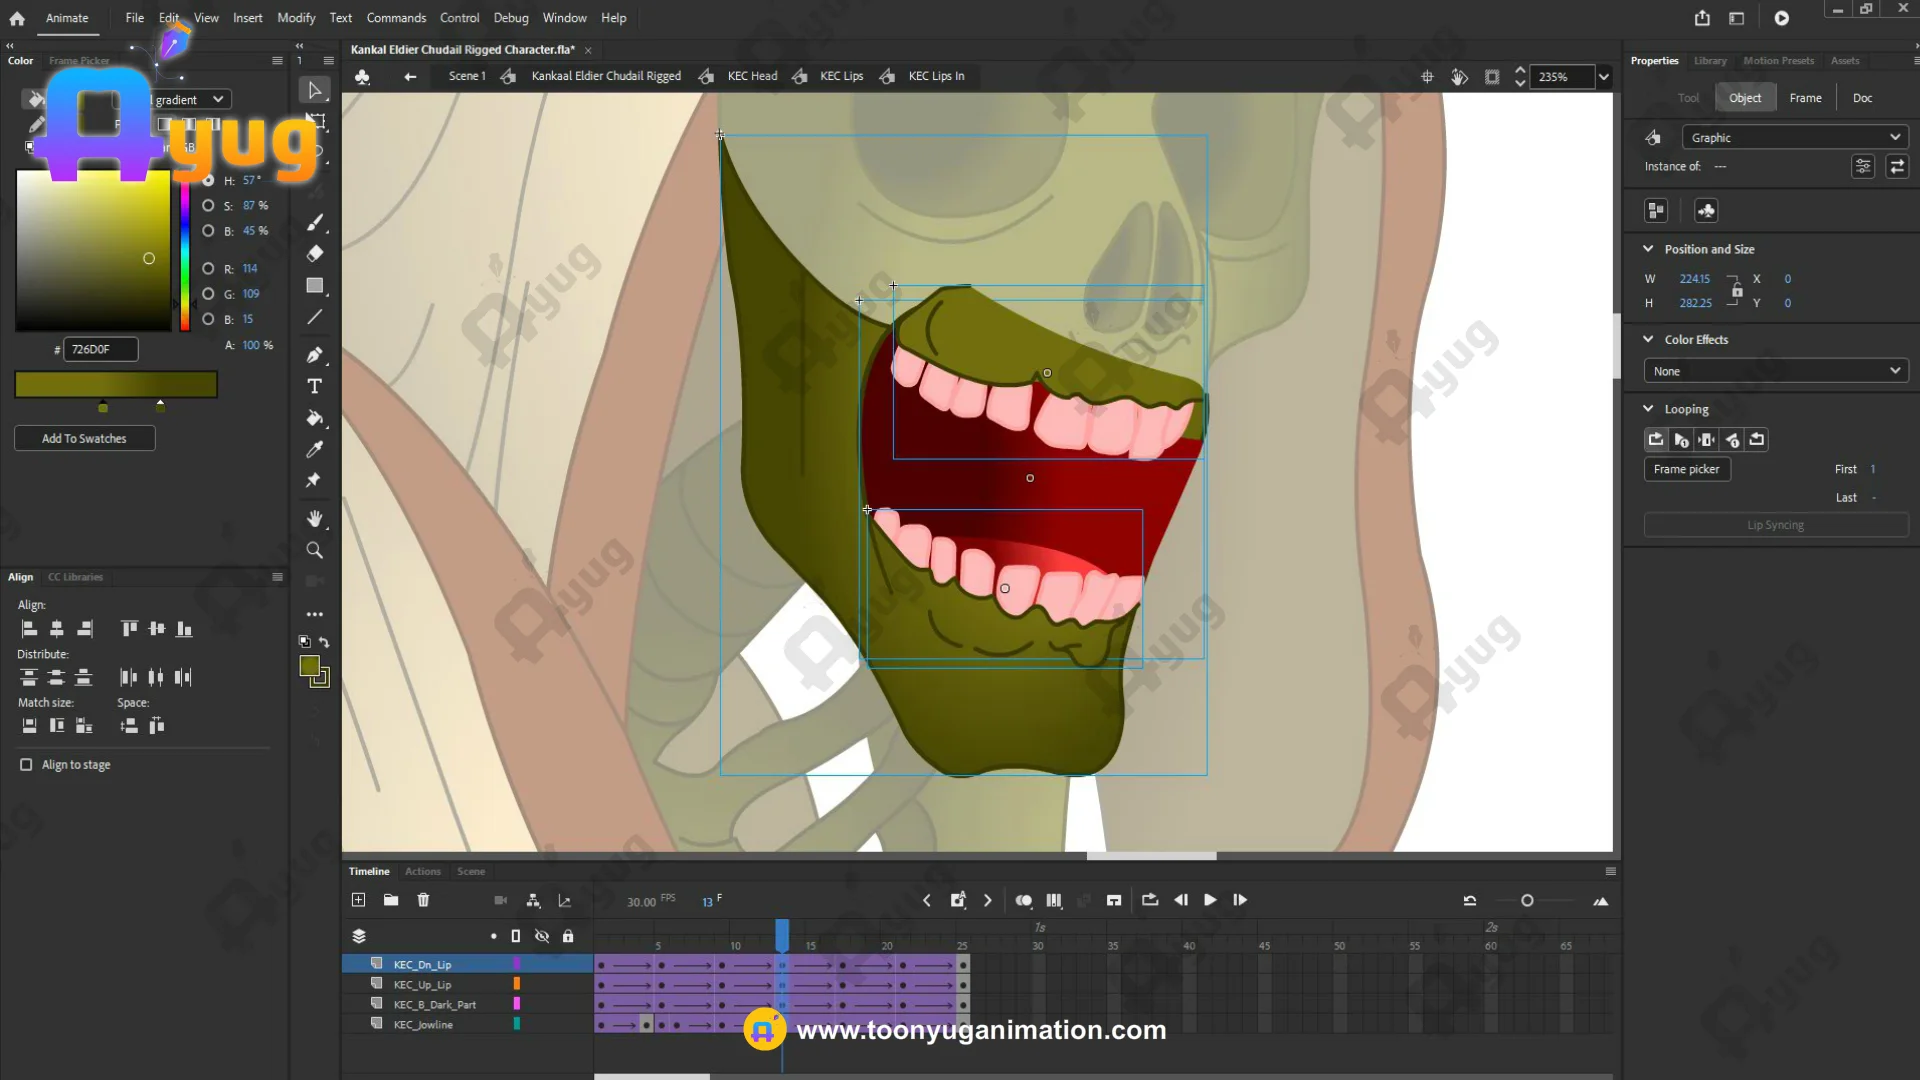Open the Modify menu
Screen dimensions: 1920x1080
point(296,18)
